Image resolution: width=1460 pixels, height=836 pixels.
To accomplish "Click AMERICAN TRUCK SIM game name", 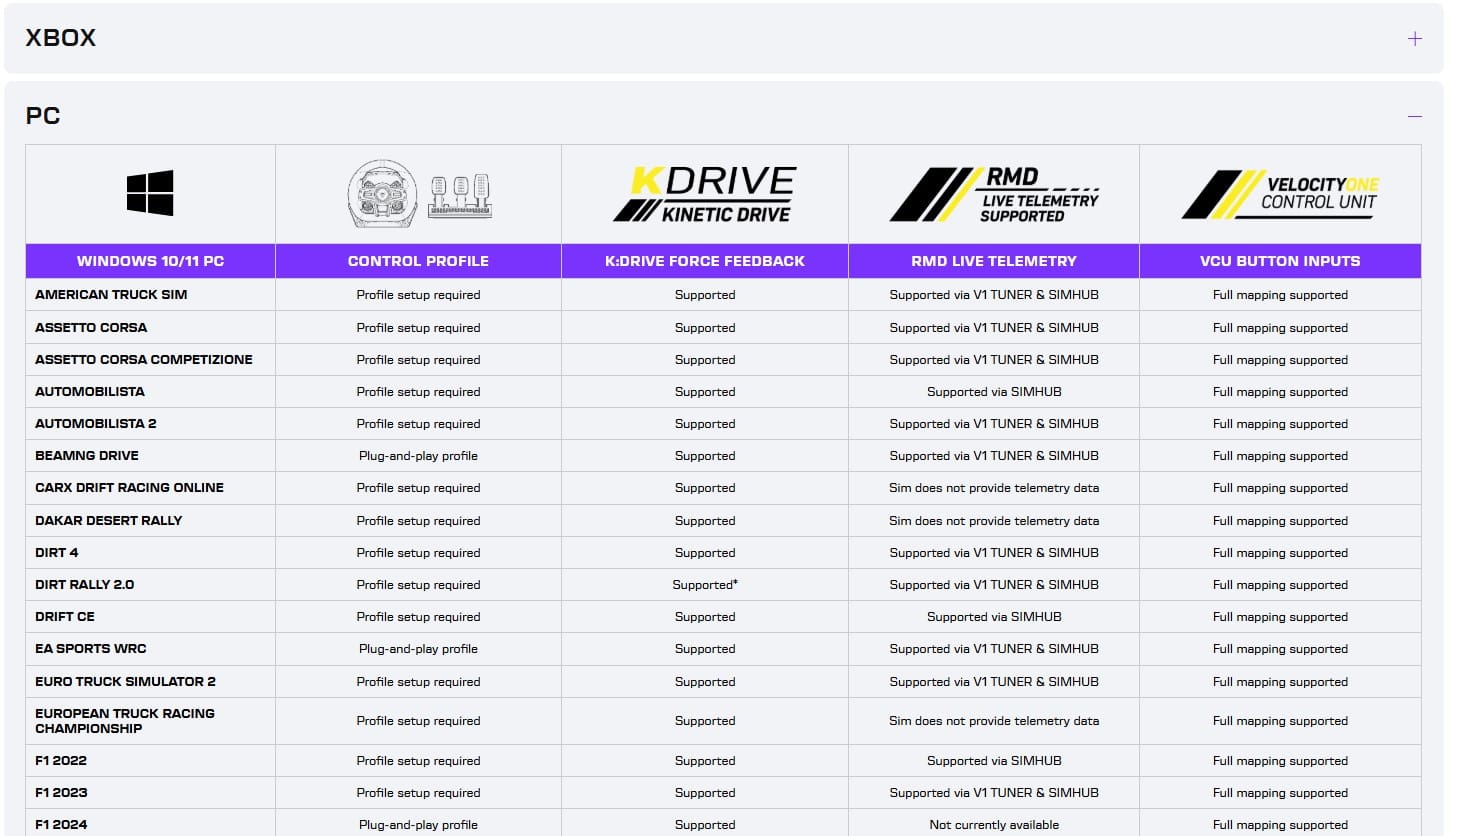I will coord(111,295).
